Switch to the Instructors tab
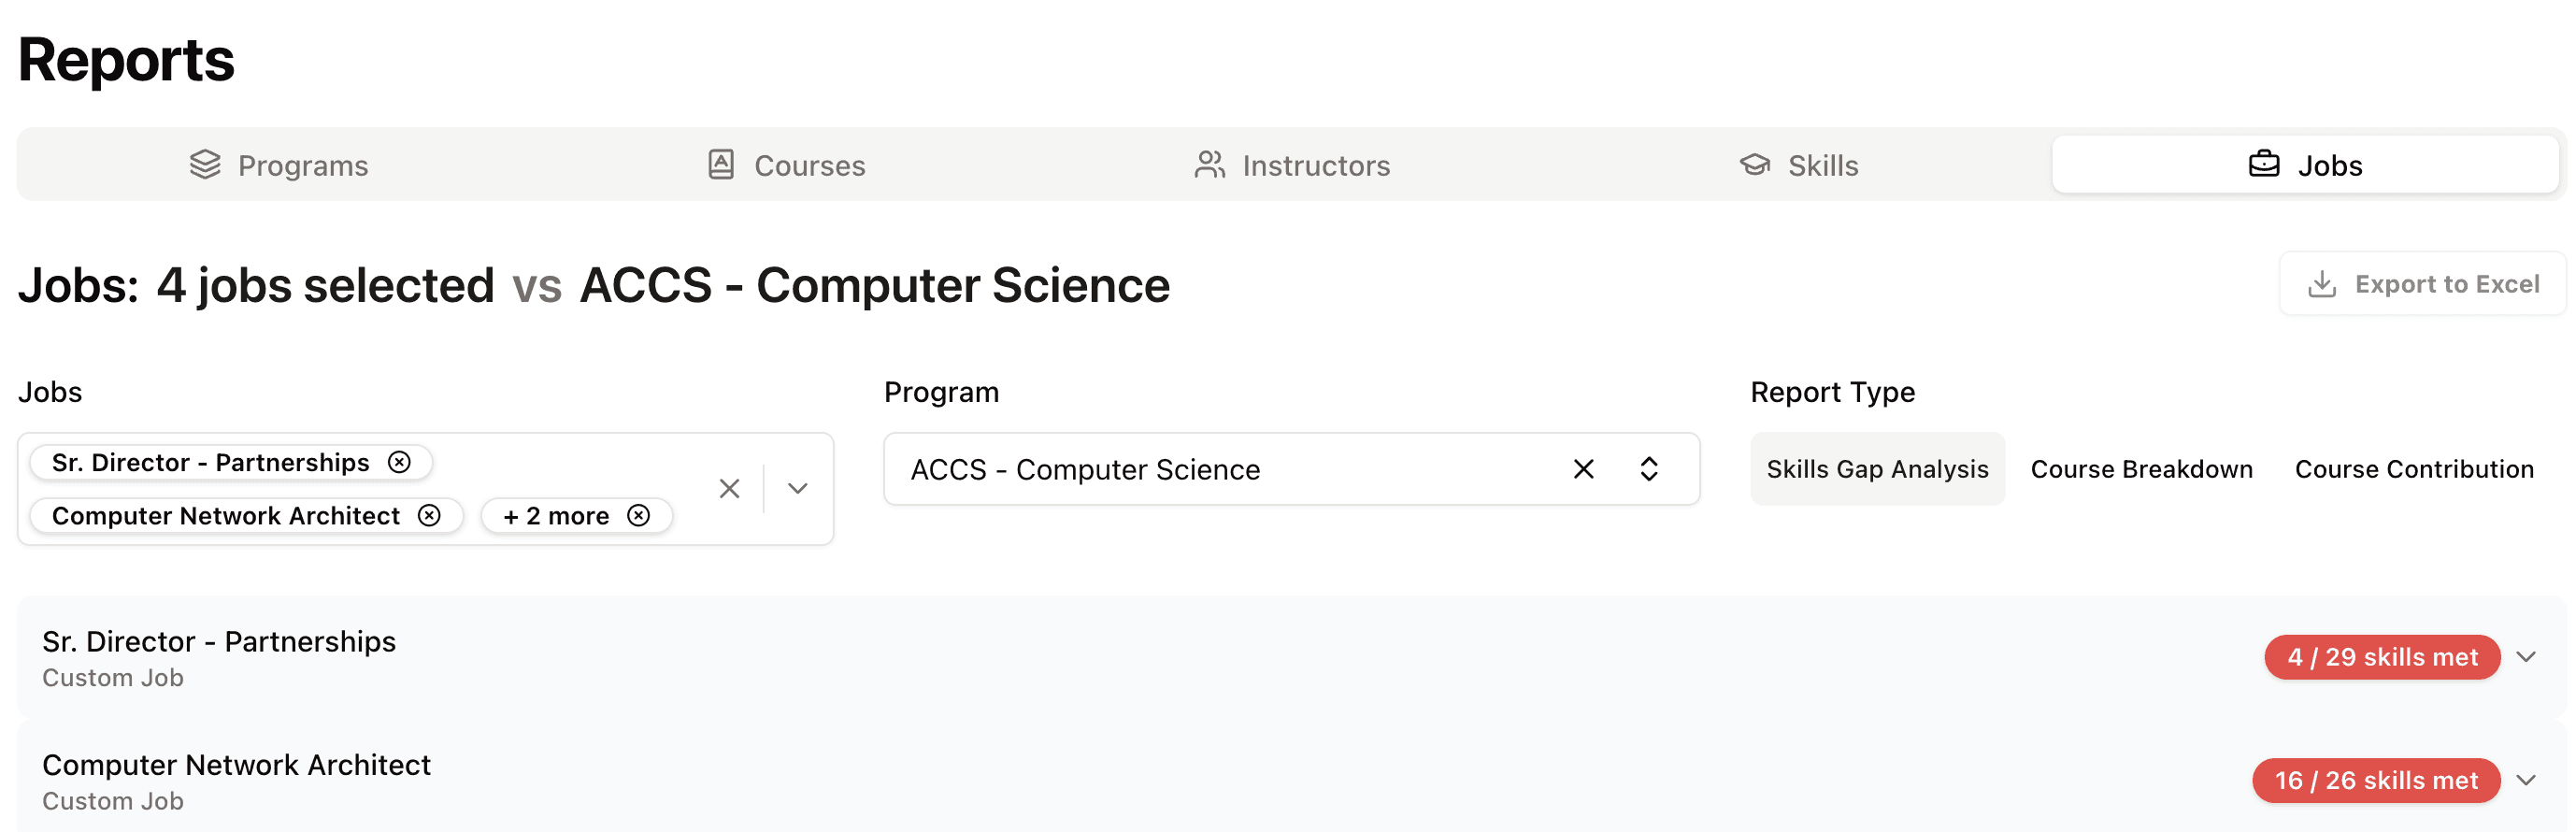The height and width of the screenshot is (832, 2576). click(x=1292, y=164)
